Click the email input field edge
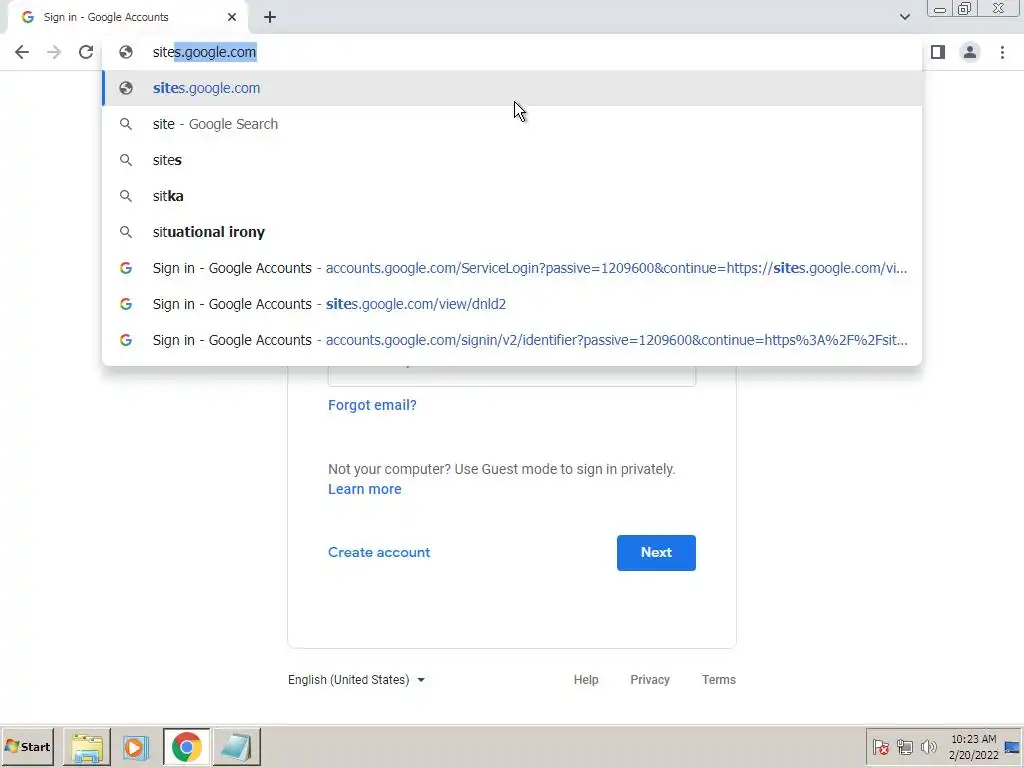1024x768 pixels. pyautogui.click(x=512, y=376)
